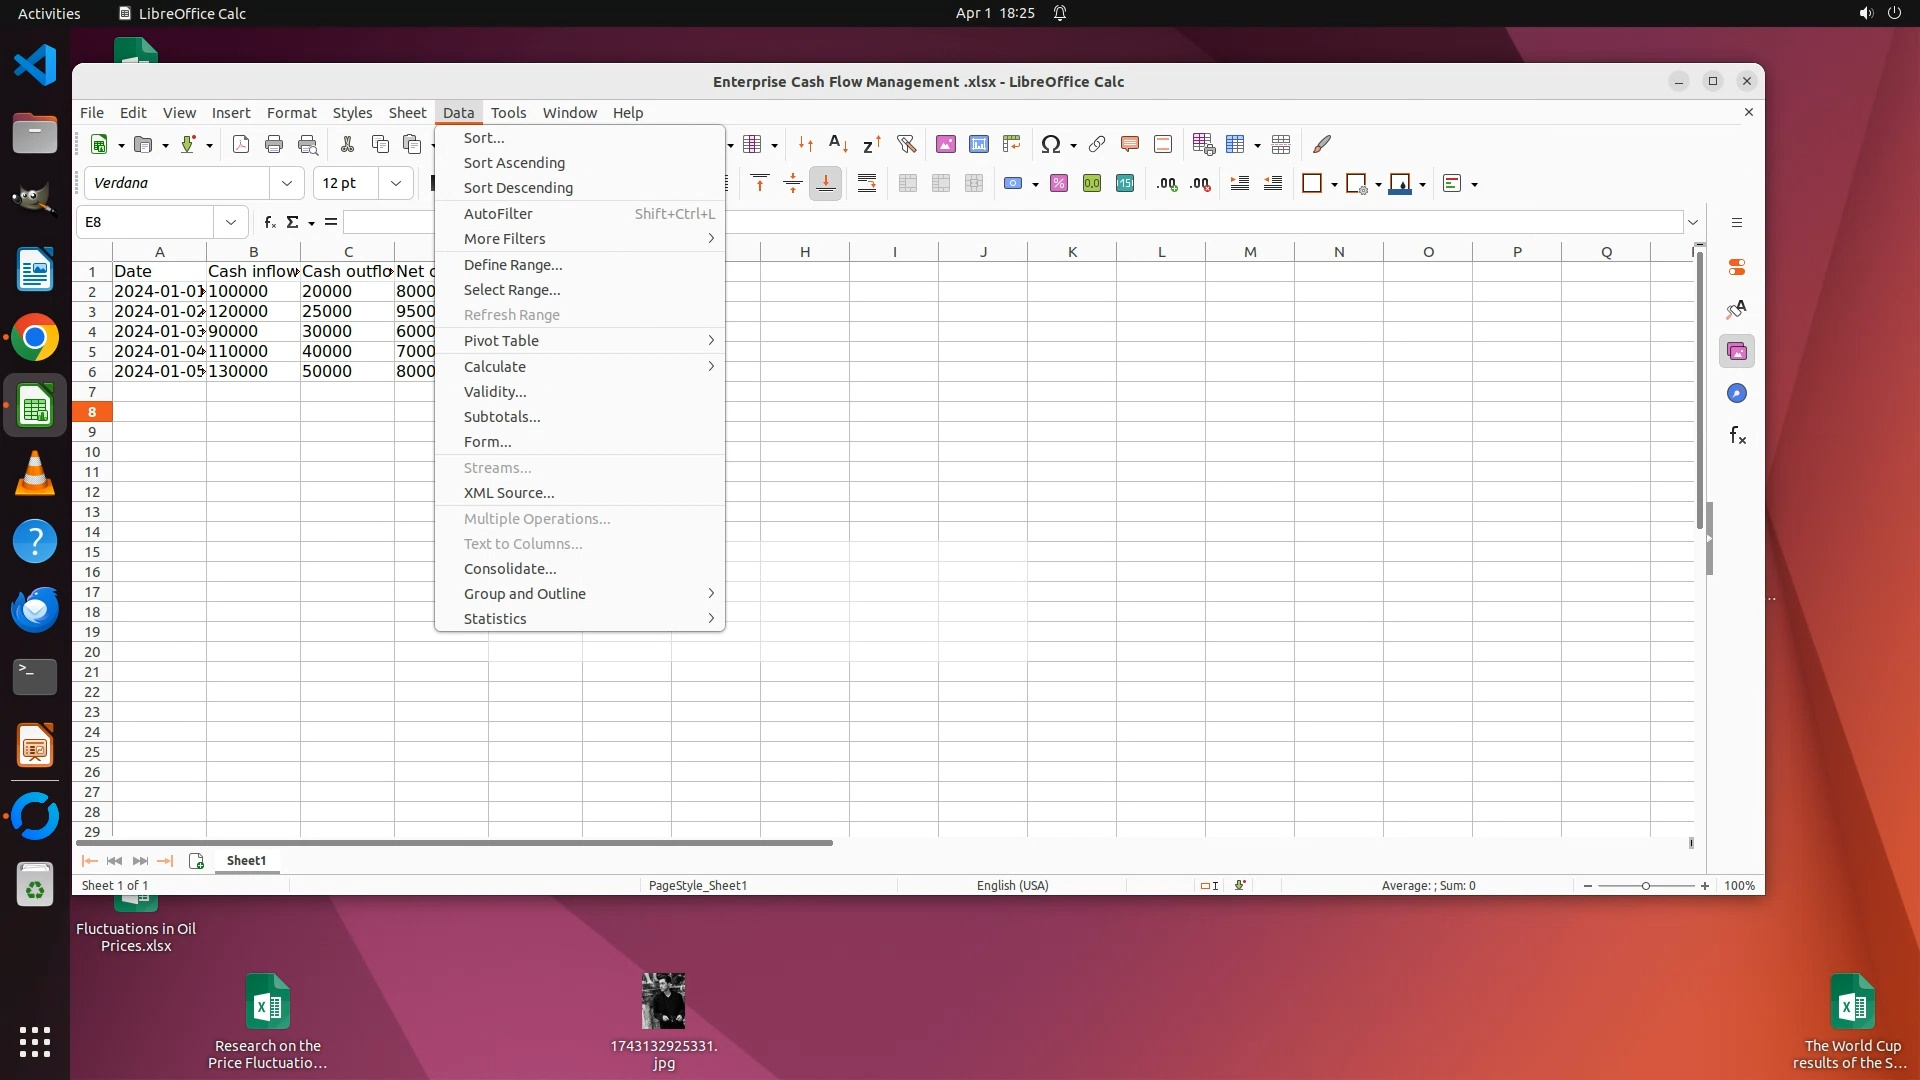Click the Insert Image icon
This screenshot has width=1920, height=1080.
click(x=945, y=144)
